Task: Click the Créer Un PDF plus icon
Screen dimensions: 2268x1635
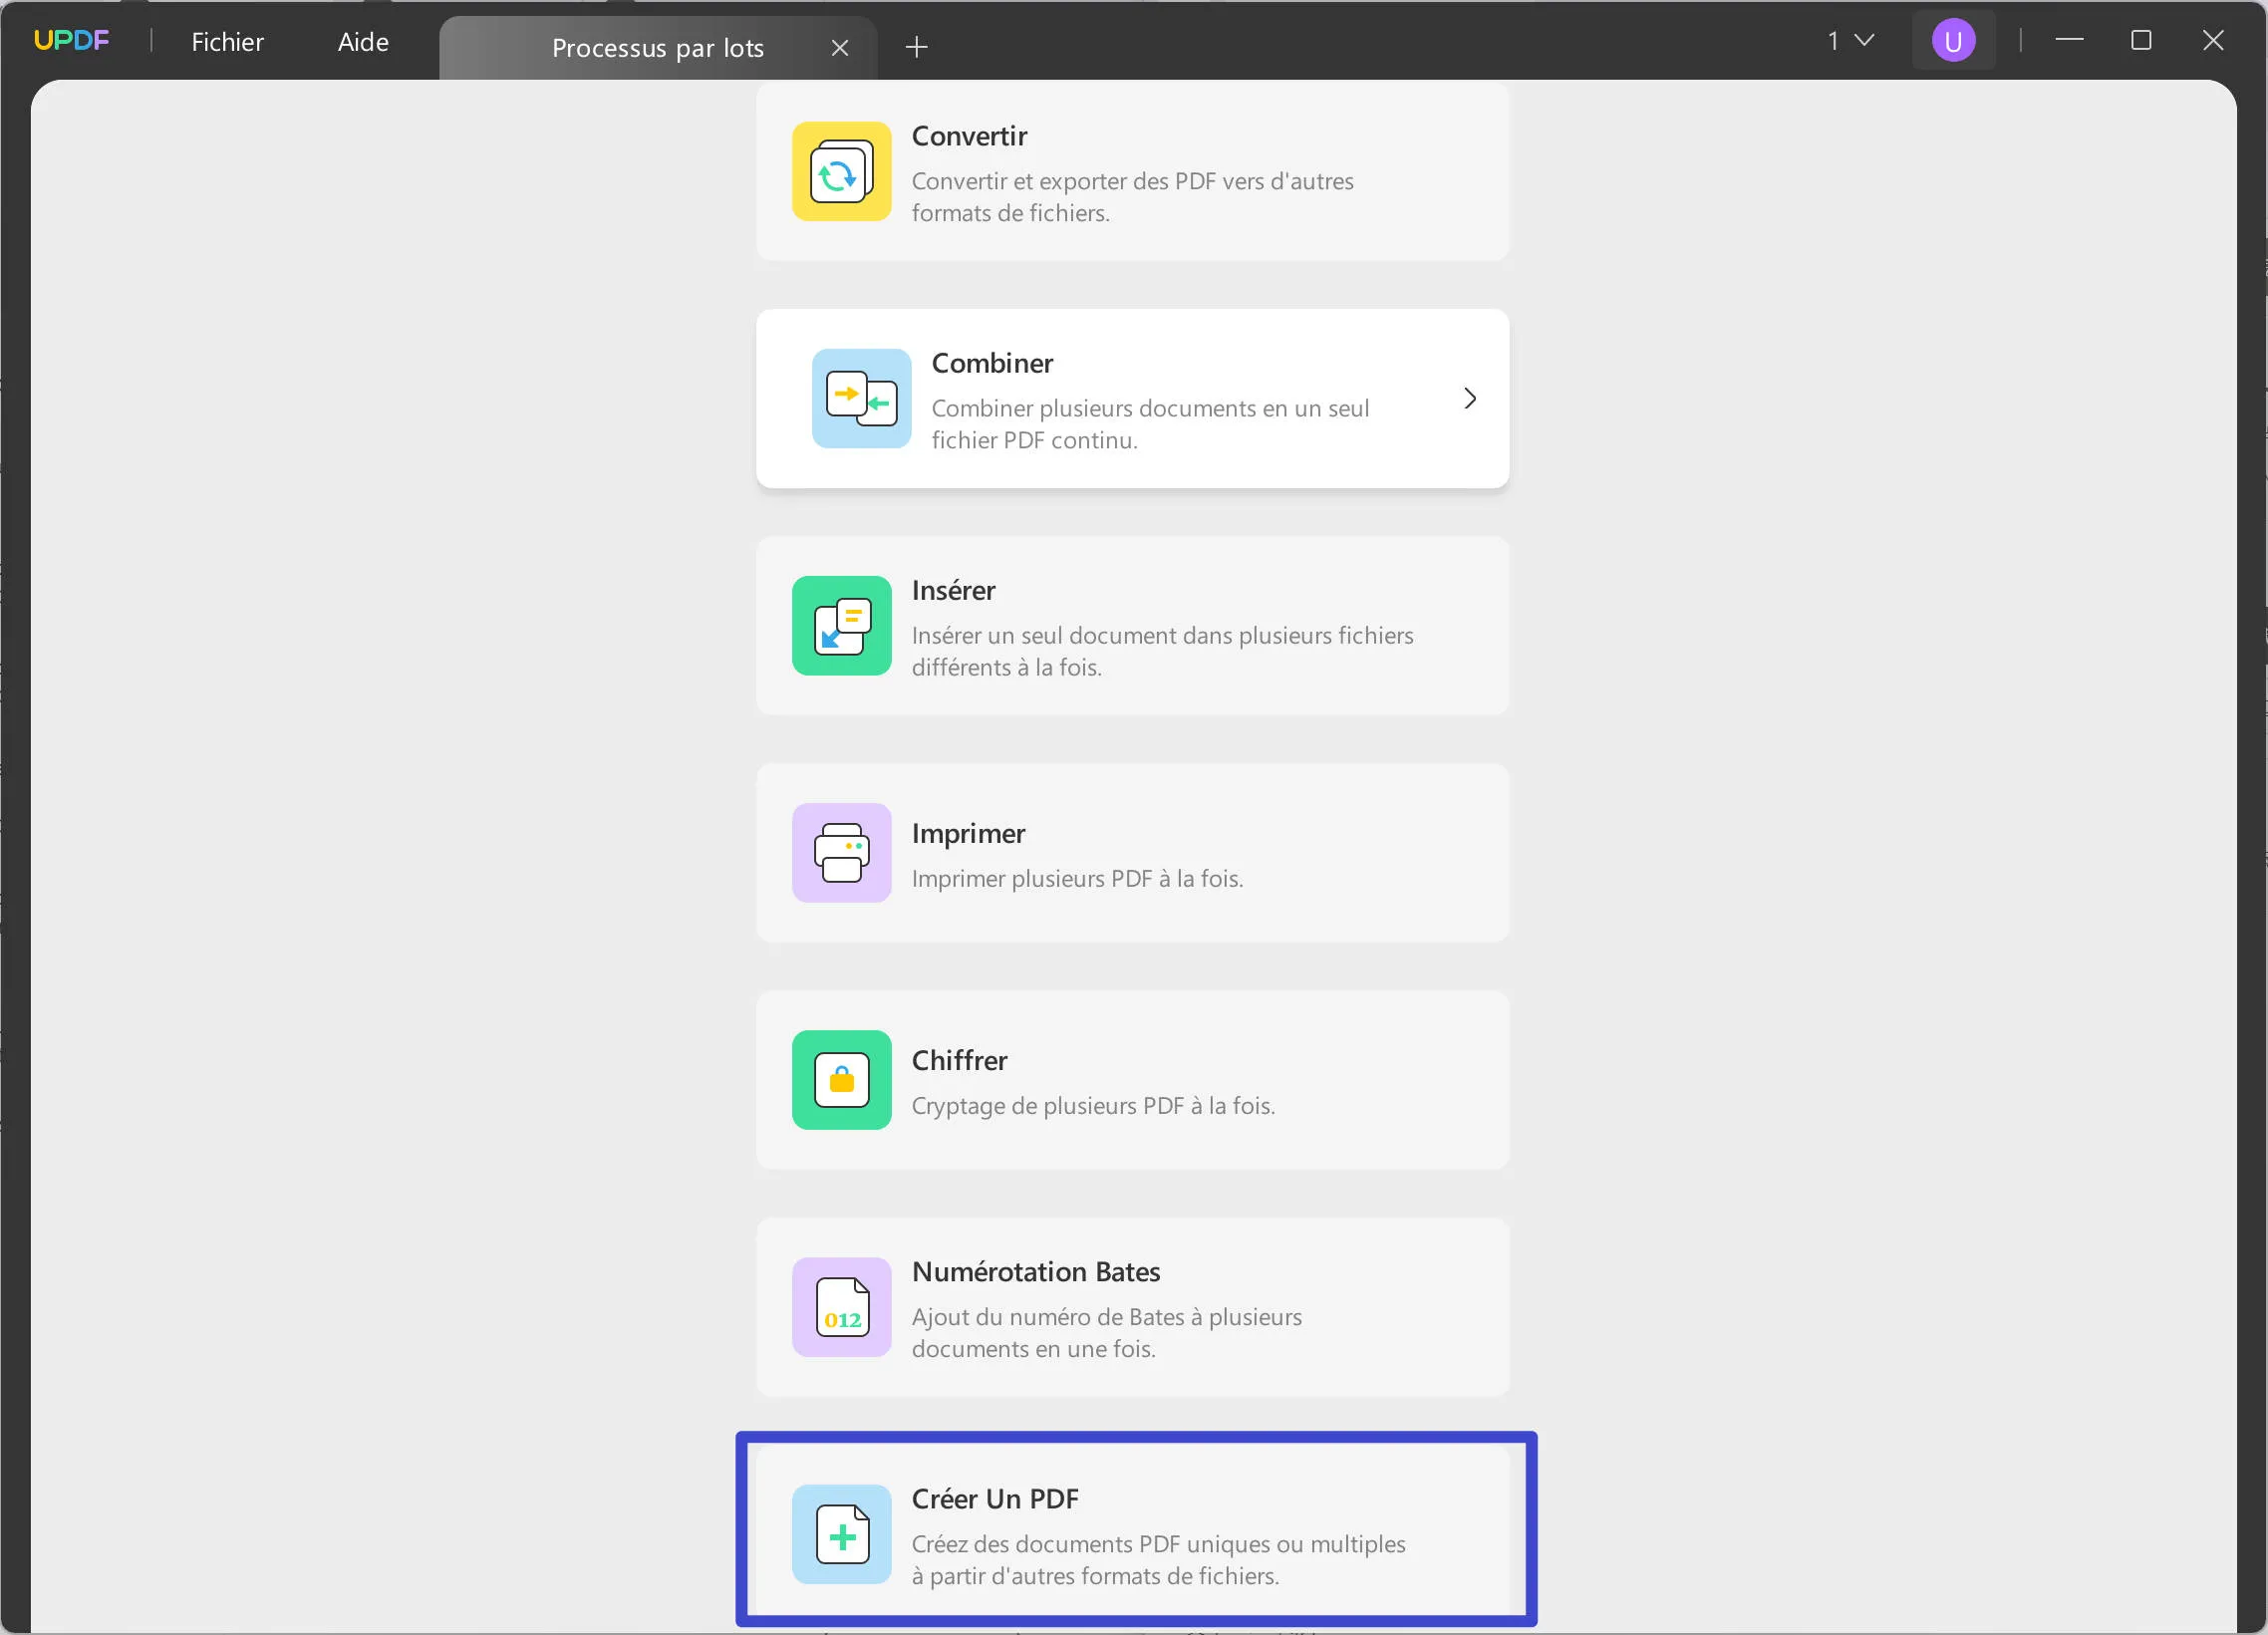Action: pos(841,1533)
